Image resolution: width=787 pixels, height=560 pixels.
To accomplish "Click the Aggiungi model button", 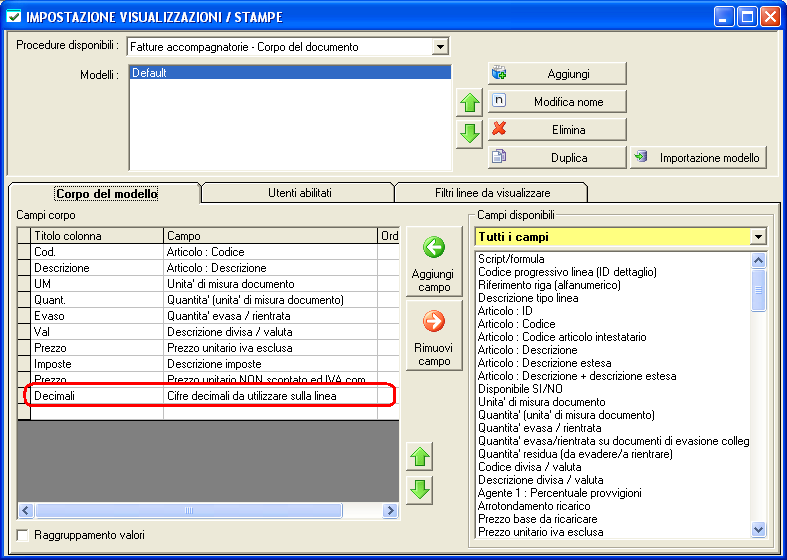I will (x=557, y=74).
